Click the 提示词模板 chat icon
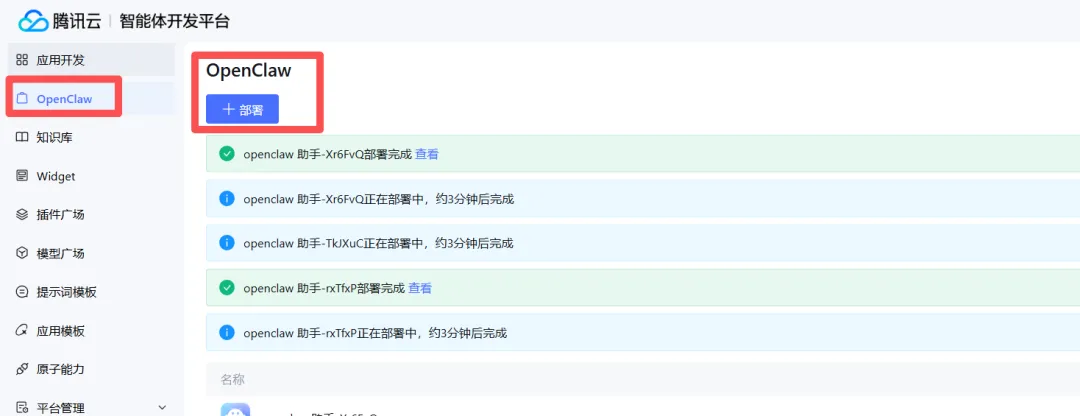The image size is (1080, 416). pyautogui.click(x=22, y=292)
